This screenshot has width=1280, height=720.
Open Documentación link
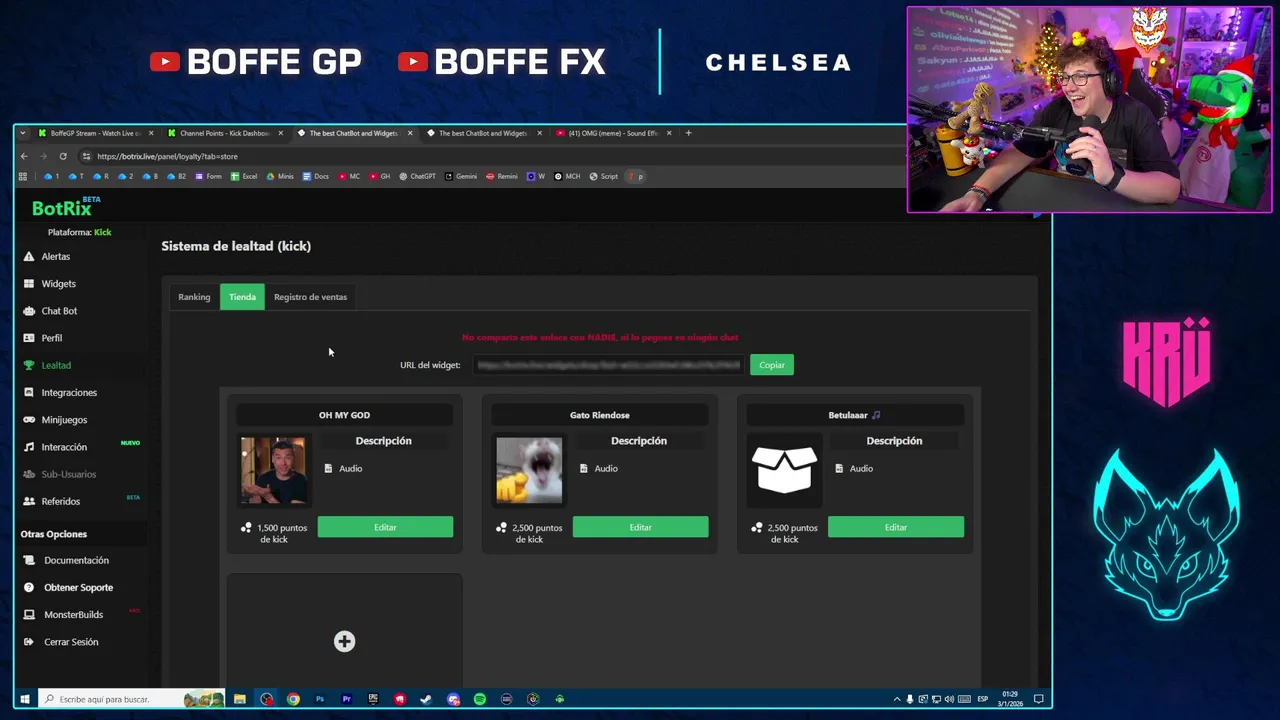point(76,560)
